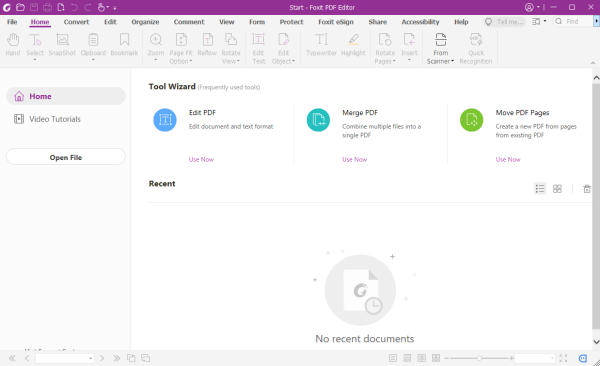Select the Hand tool

pos(13,45)
